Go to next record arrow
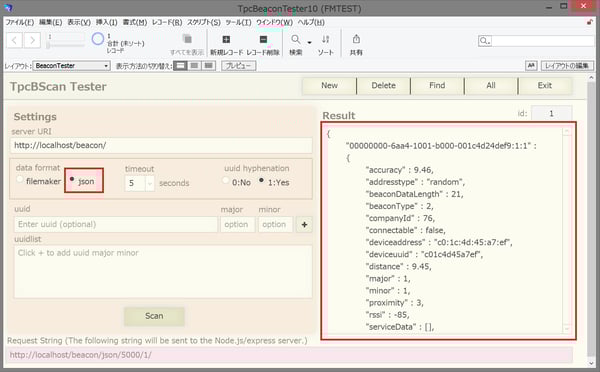The height and width of the screenshot is (372, 600). (x=33, y=40)
